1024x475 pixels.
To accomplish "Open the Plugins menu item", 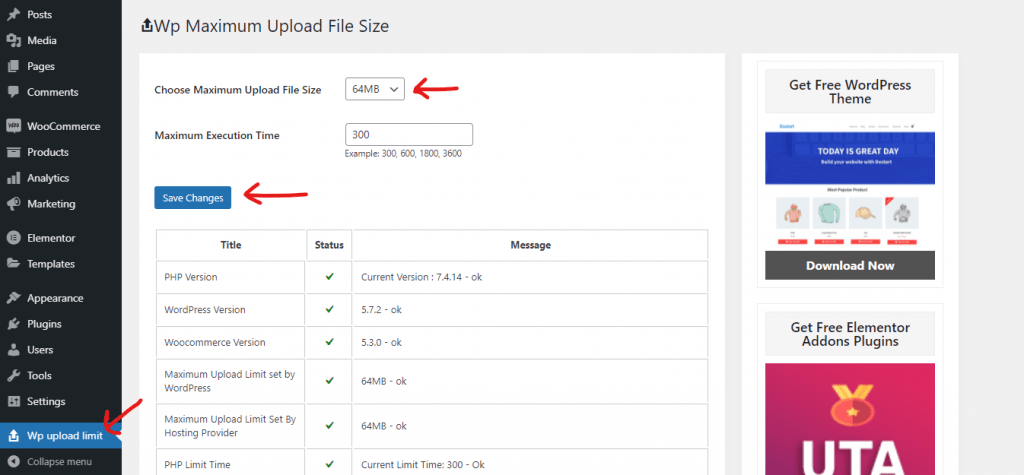I will [x=61, y=324].
